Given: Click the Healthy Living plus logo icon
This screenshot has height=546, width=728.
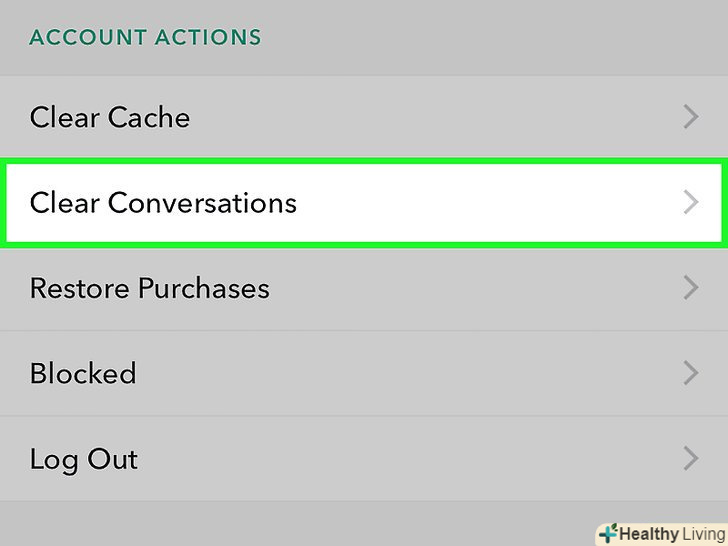Looking at the screenshot, I should pos(607,533).
